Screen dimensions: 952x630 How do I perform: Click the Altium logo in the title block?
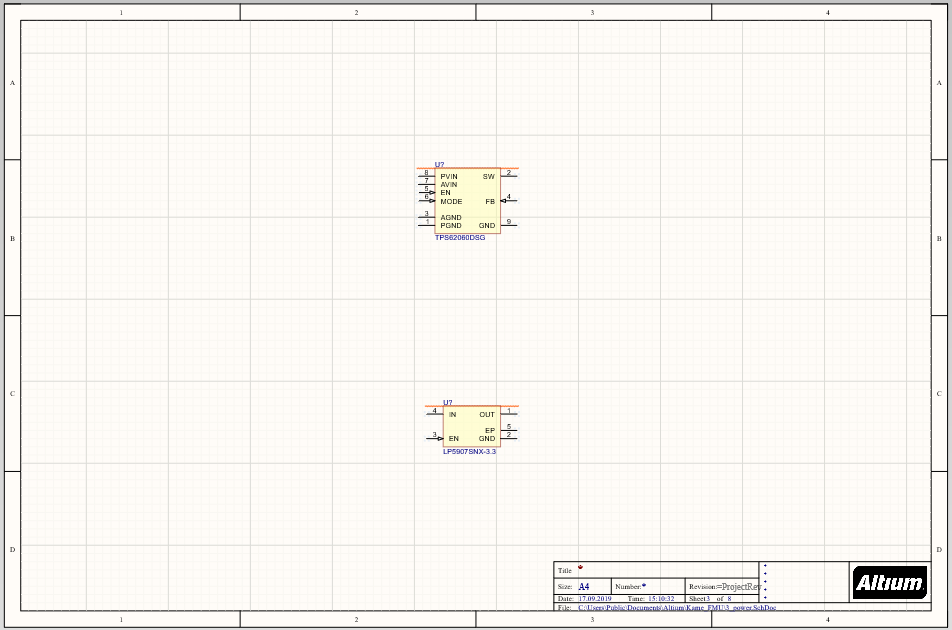[x=888, y=582]
